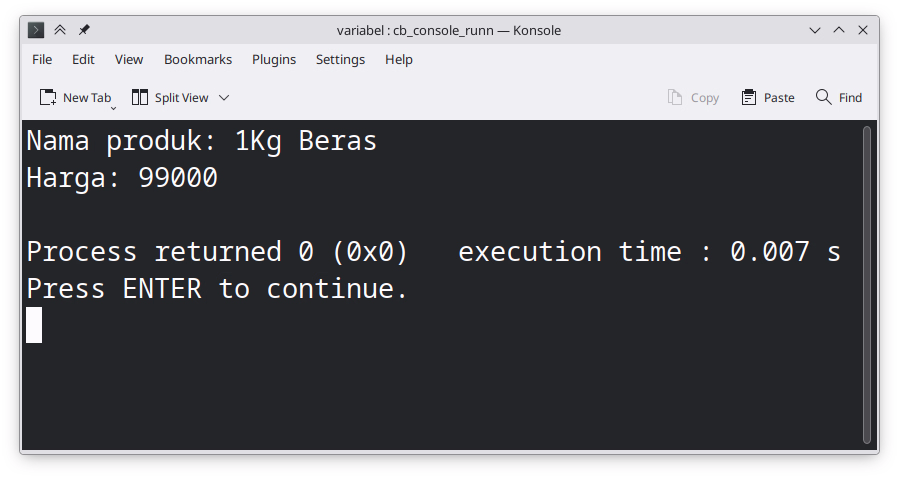
Task: Open the Plugins menu
Action: pos(274,59)
